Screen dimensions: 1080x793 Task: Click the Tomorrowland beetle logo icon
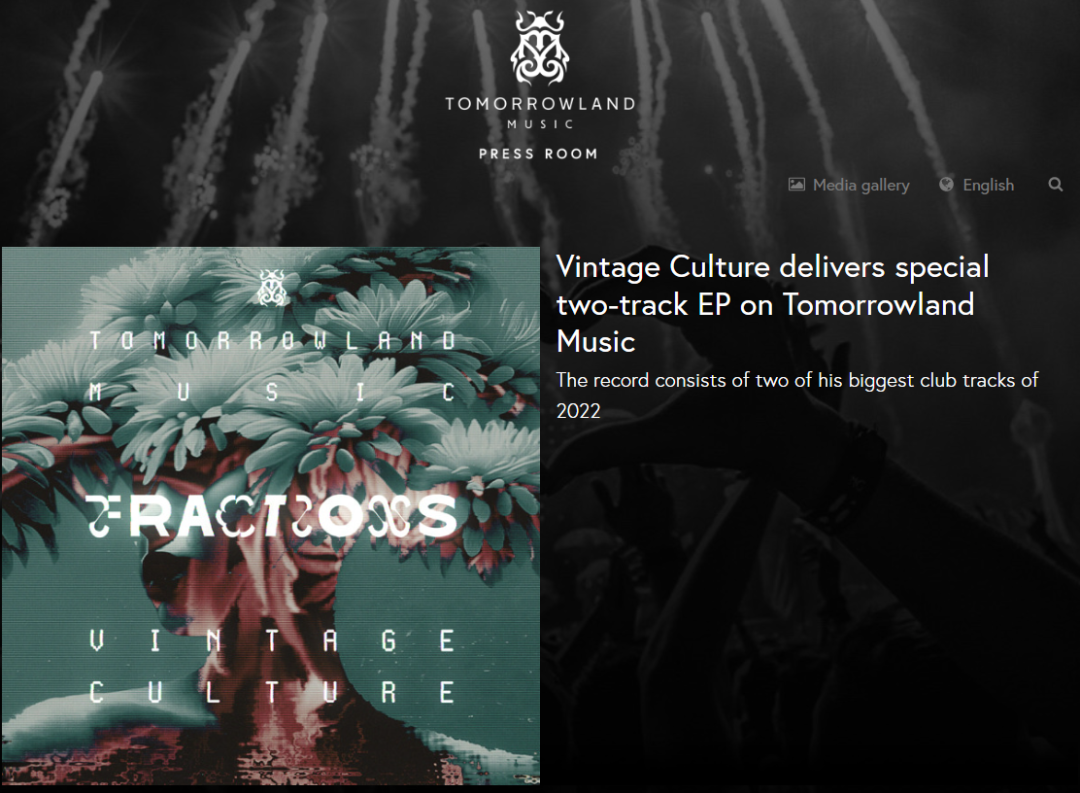click(540, 48)
